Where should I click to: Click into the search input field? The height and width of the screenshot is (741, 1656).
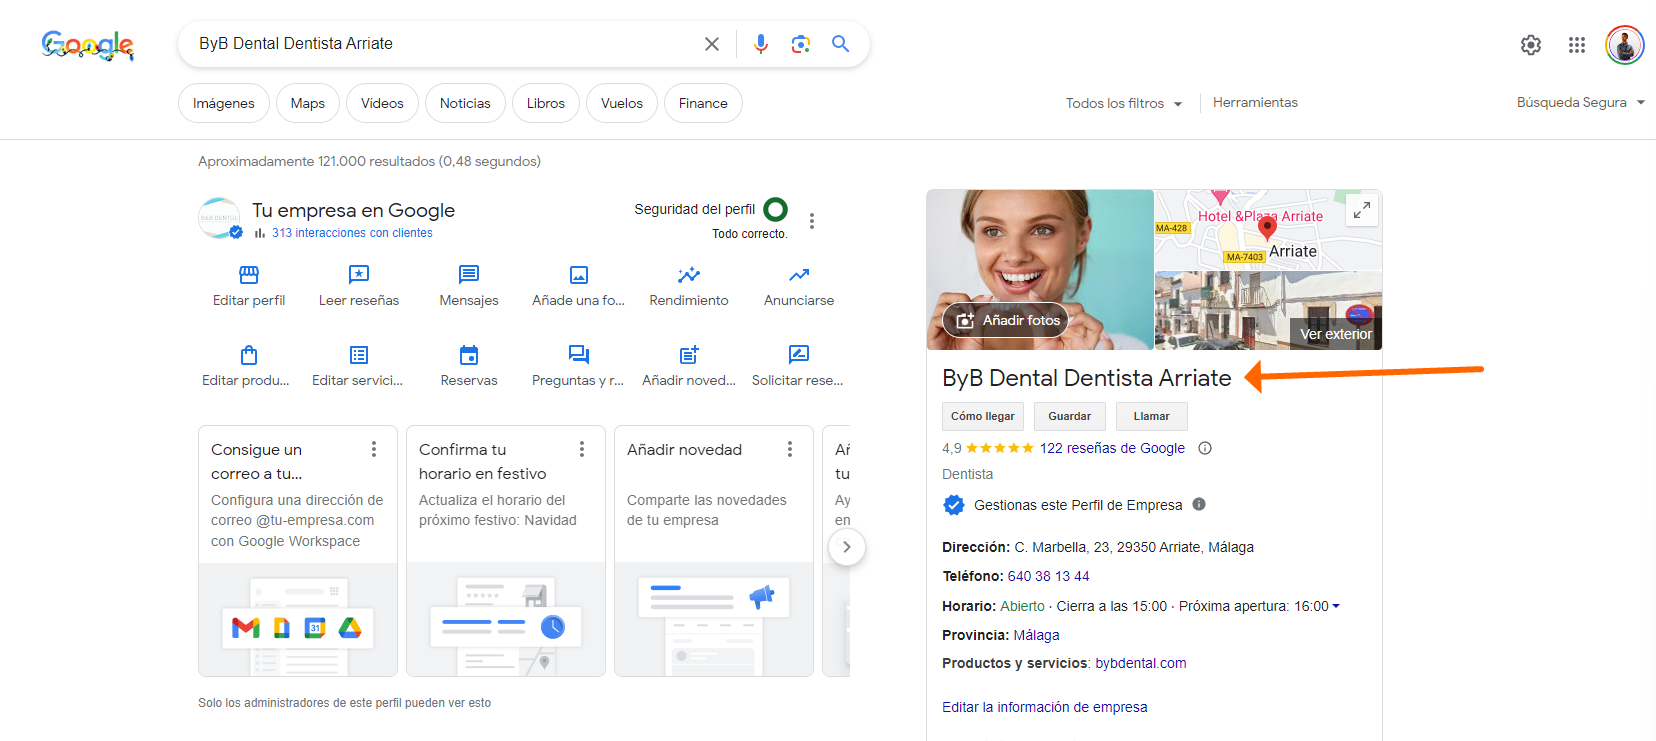[x=445, y=44]
